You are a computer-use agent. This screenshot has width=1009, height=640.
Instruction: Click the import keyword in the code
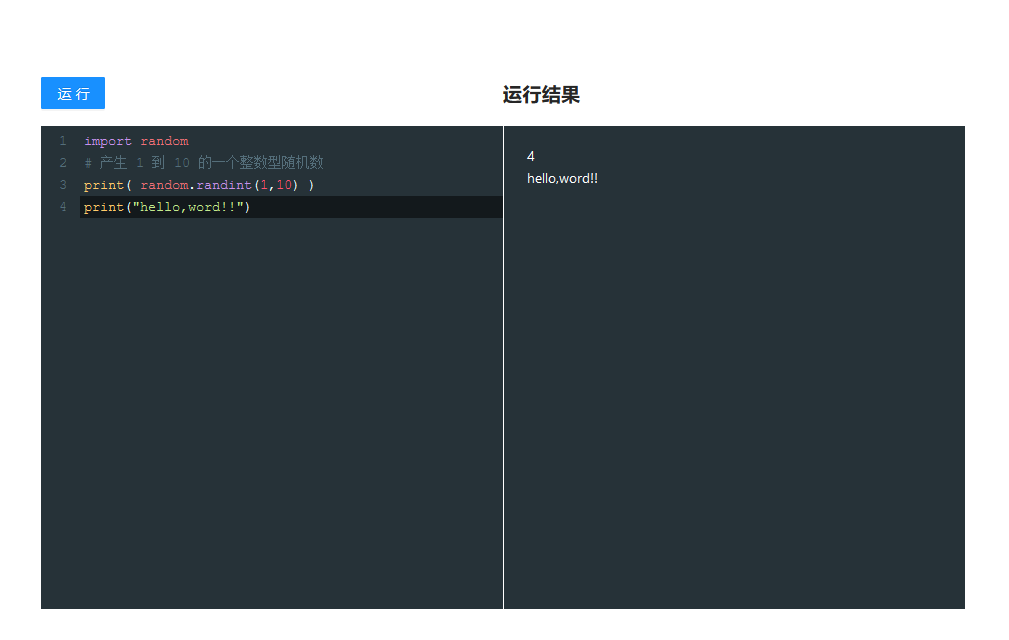(107, 141)
